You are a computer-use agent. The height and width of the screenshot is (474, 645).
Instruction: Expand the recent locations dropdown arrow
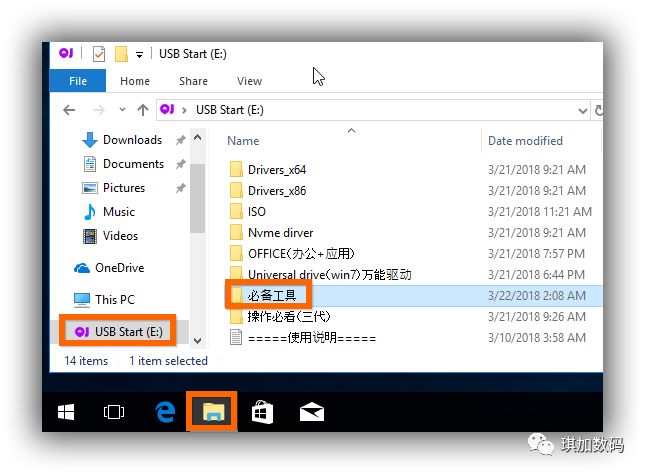121,110
